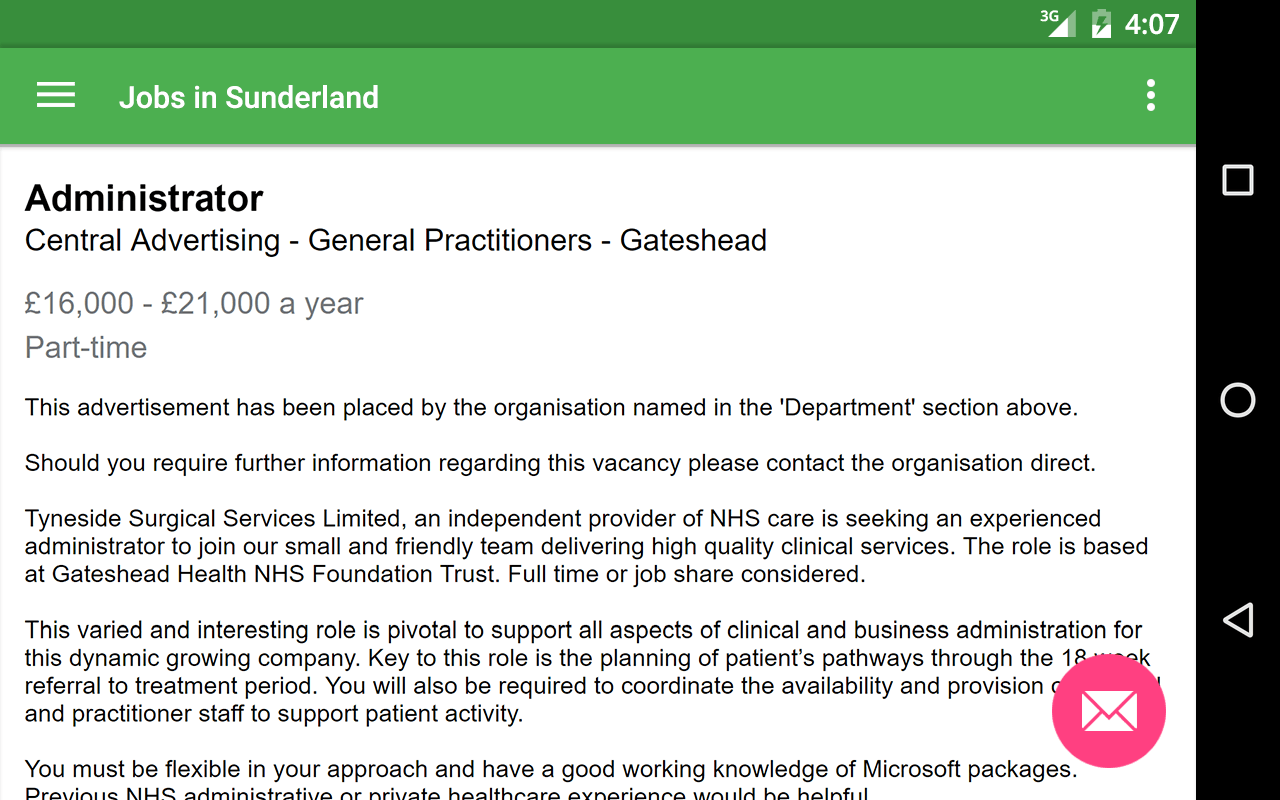Tap the Part-time job type label
Screen dimensions: 1280x800
(86, 347)
